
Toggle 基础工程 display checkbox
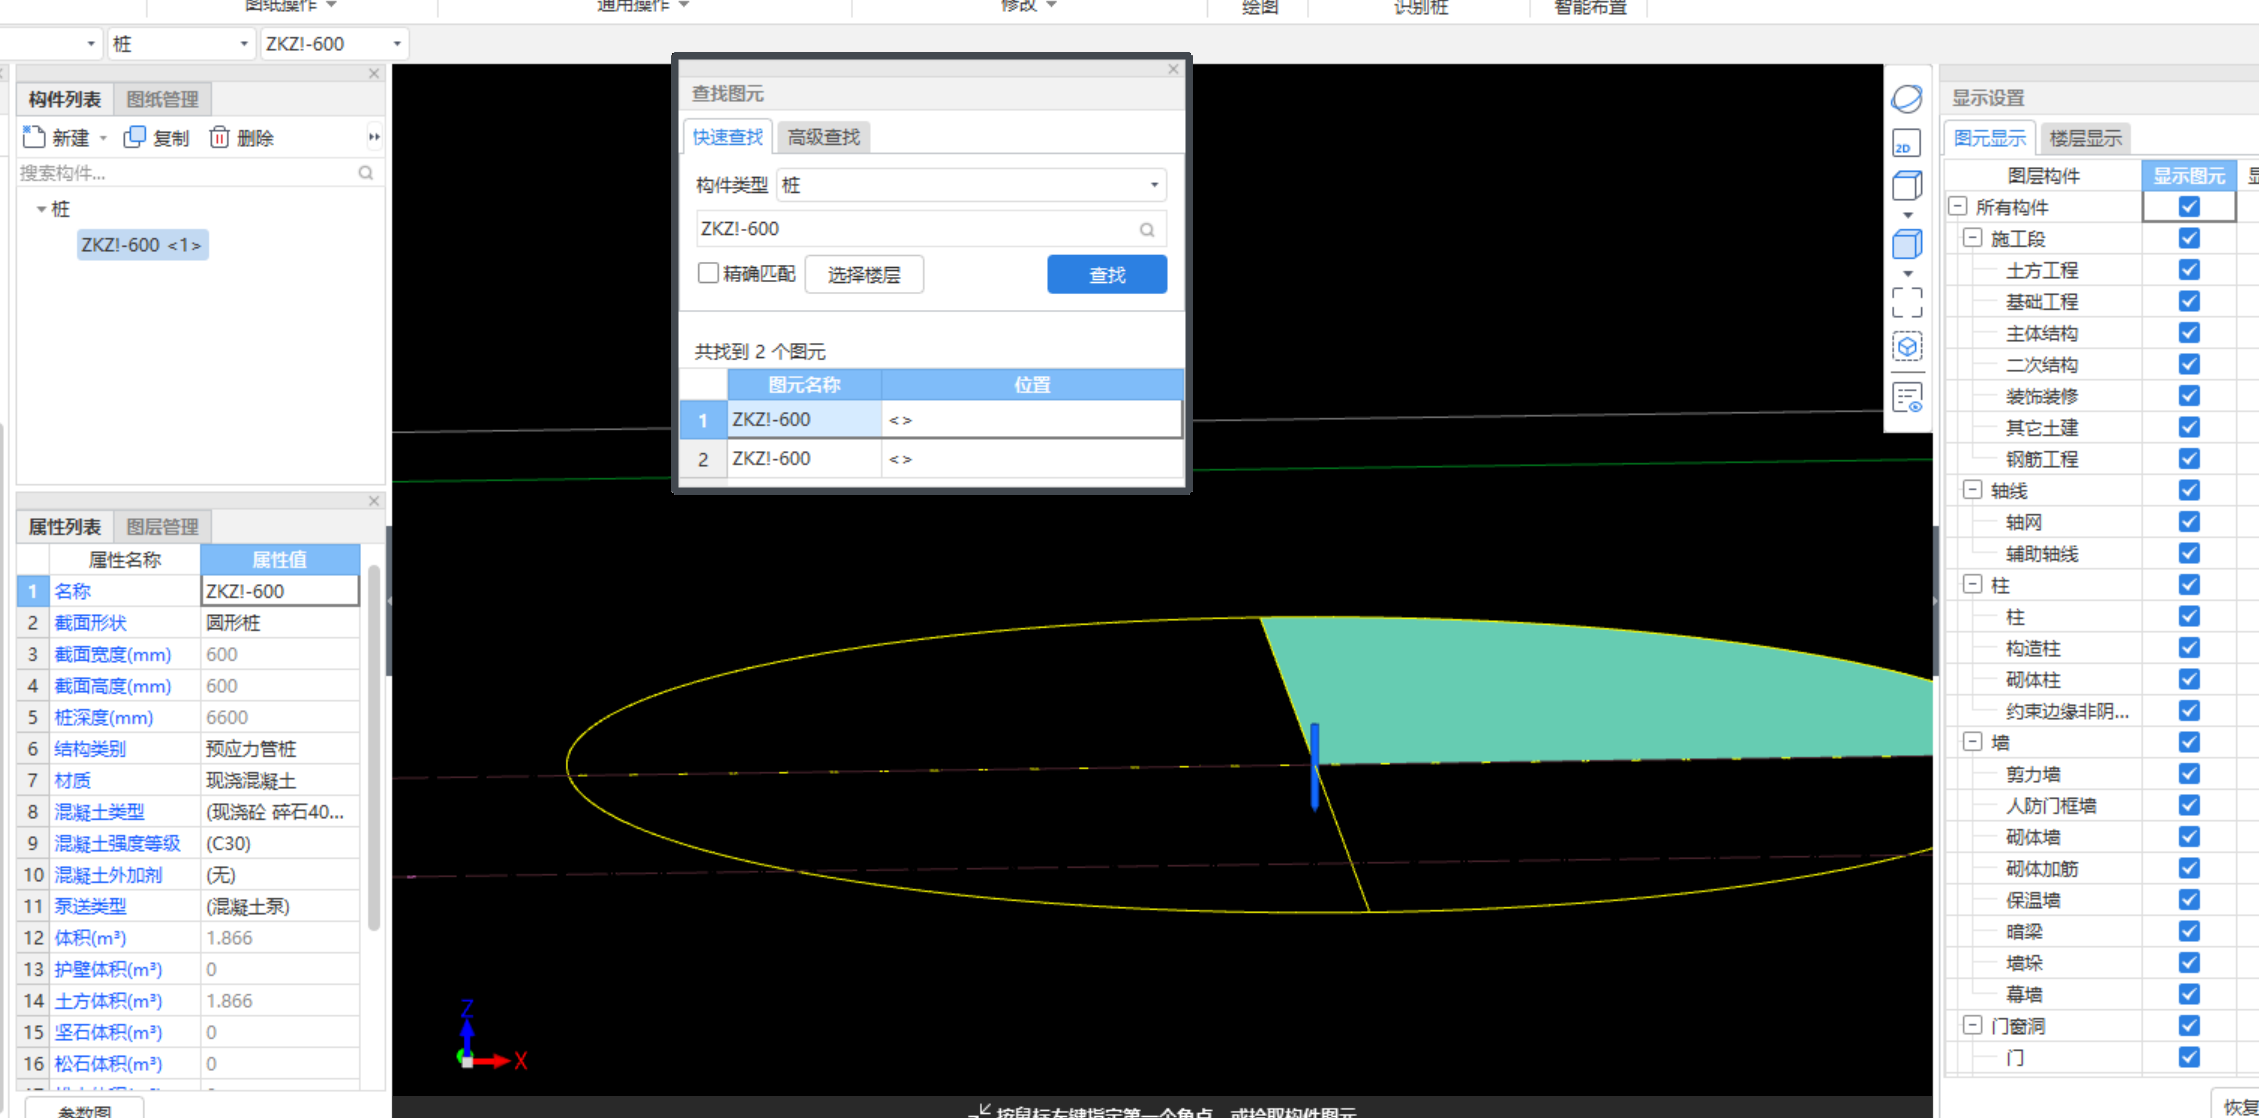[x=2189, y=301]
